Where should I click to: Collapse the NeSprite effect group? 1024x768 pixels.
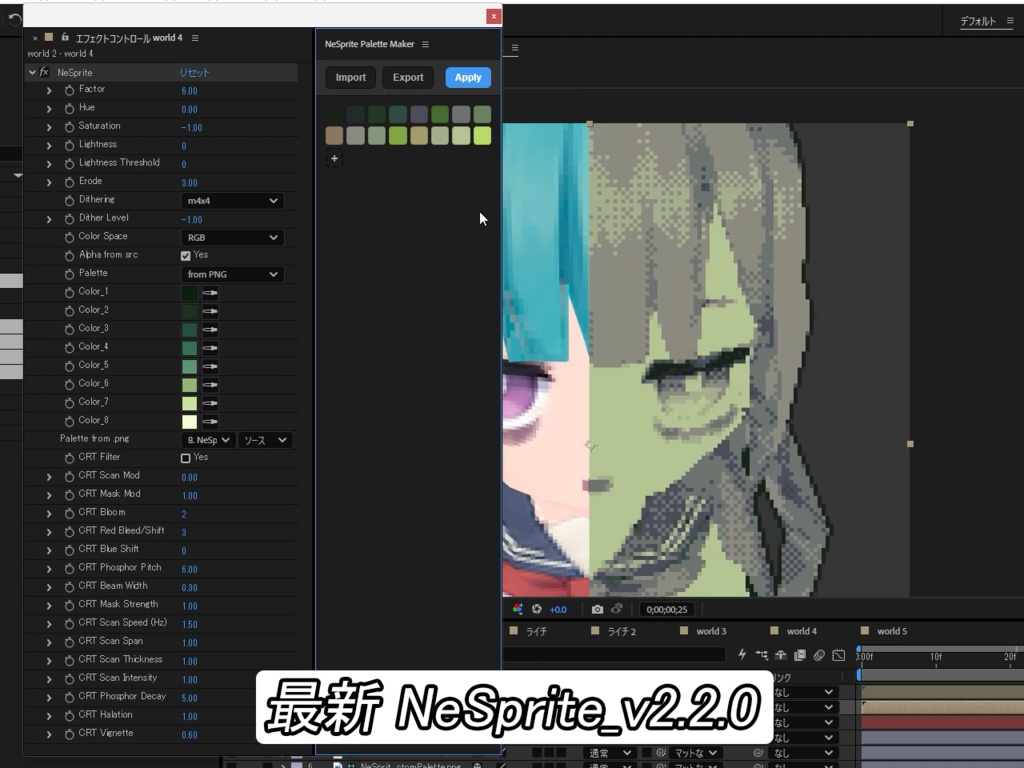coord(31,72)
